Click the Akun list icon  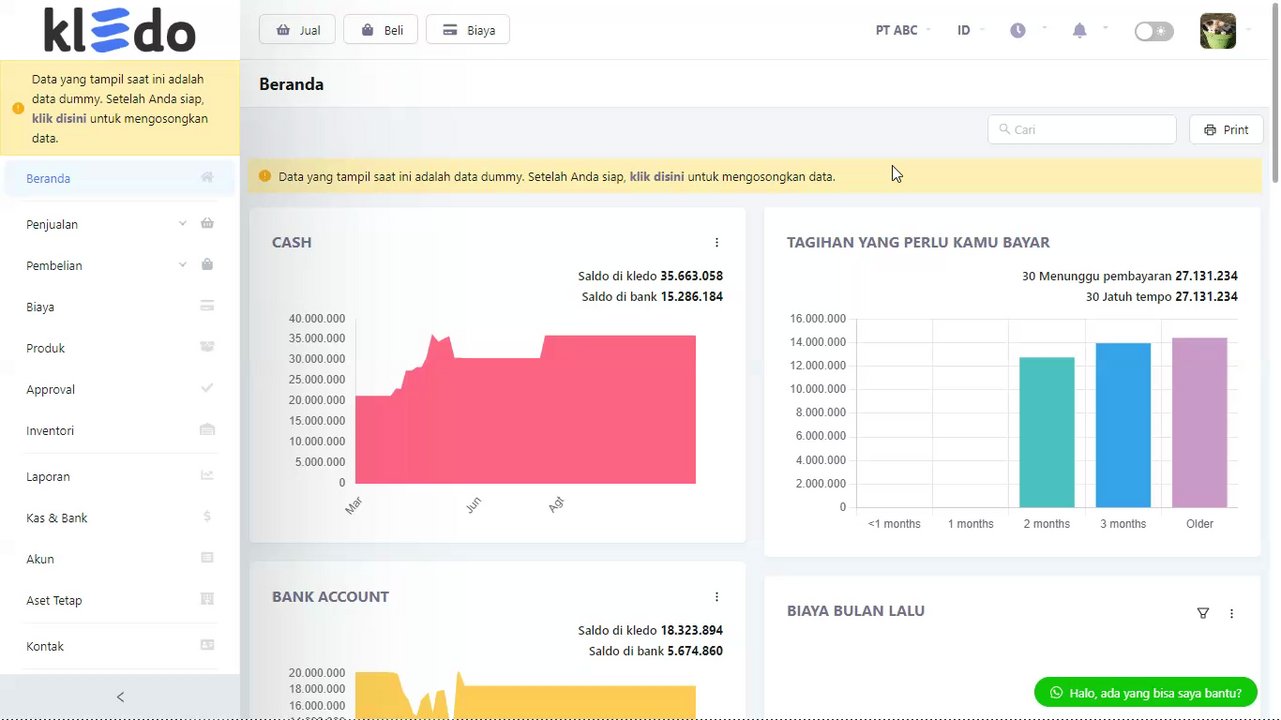coord(207,558)
